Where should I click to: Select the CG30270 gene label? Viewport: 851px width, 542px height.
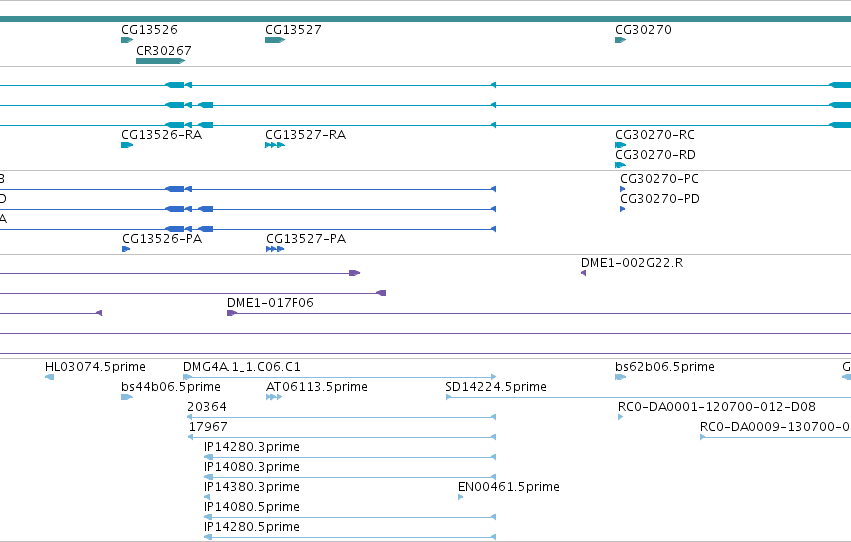pyautogui.click(x=643, y=29)
